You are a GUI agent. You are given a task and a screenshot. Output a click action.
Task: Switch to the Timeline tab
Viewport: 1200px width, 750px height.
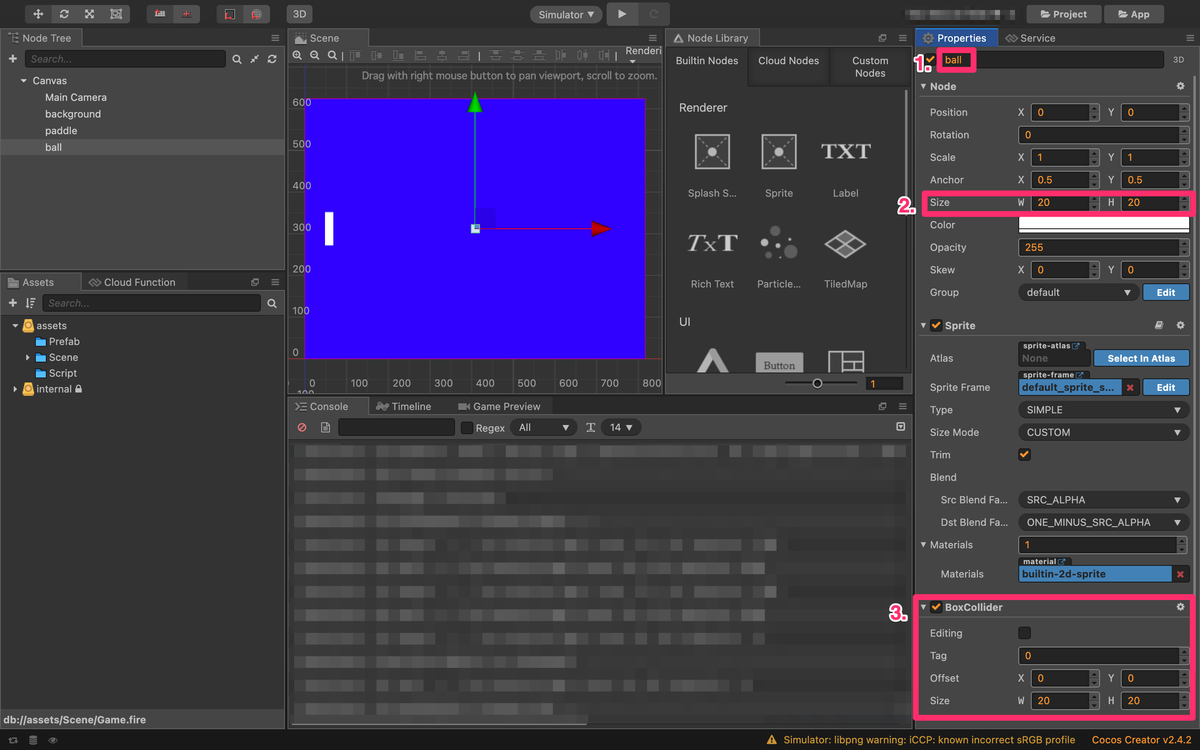pos(404,406)
